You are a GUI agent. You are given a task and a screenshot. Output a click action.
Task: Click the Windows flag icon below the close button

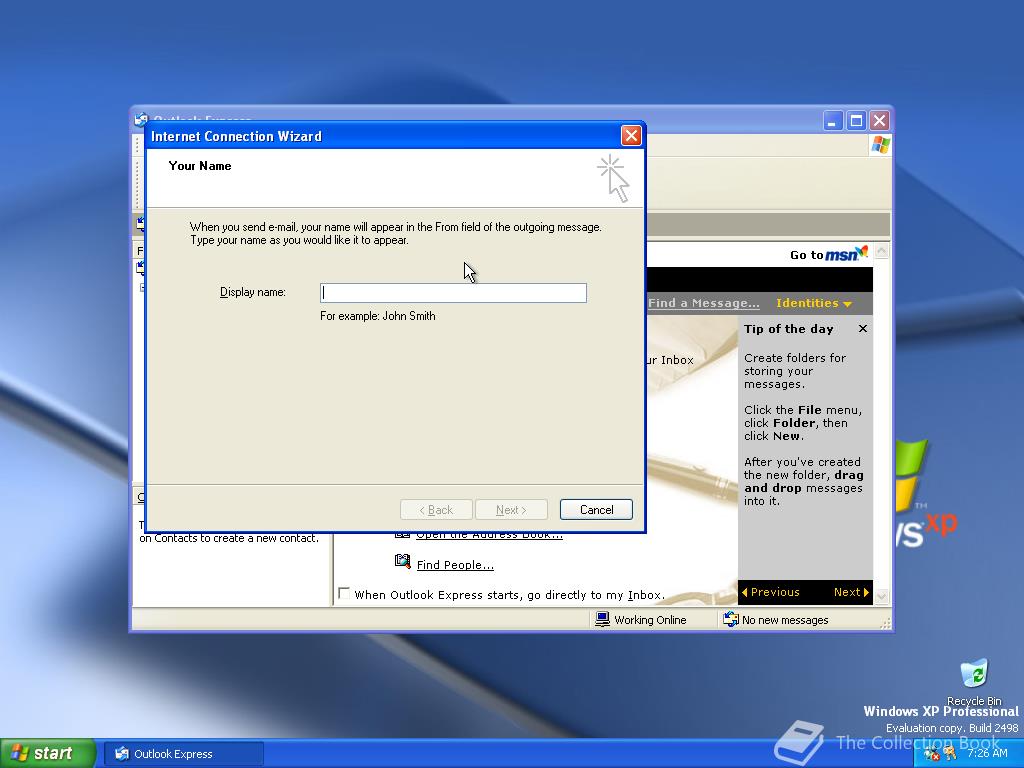[879, 144]
